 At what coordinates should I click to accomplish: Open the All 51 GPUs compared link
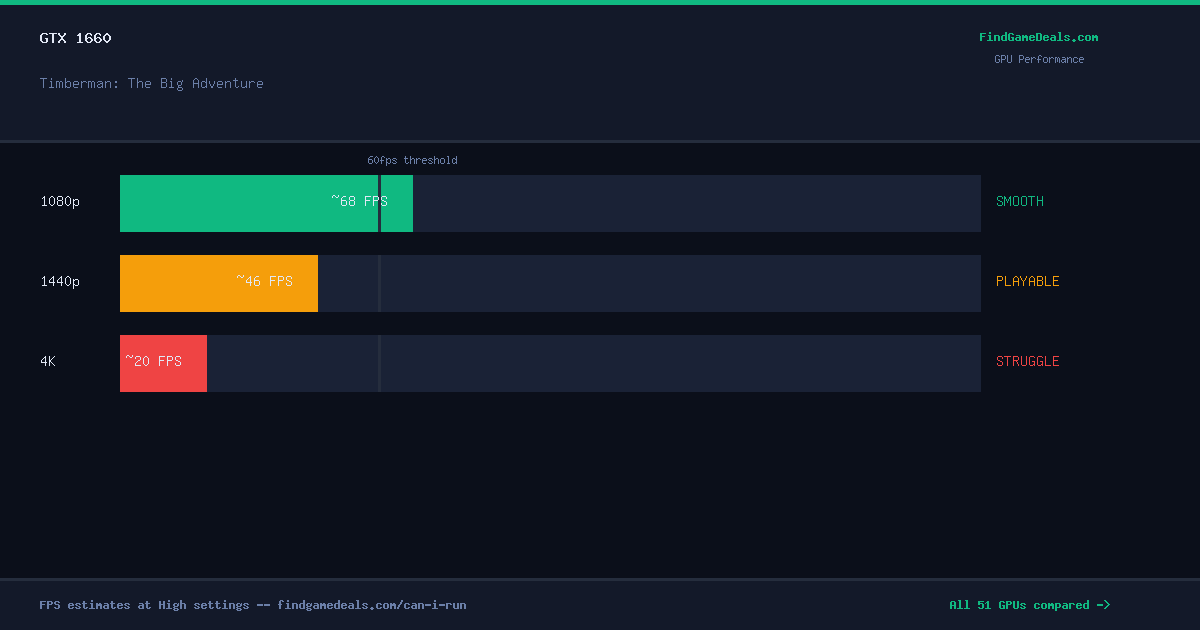[x=1029, y=605]
